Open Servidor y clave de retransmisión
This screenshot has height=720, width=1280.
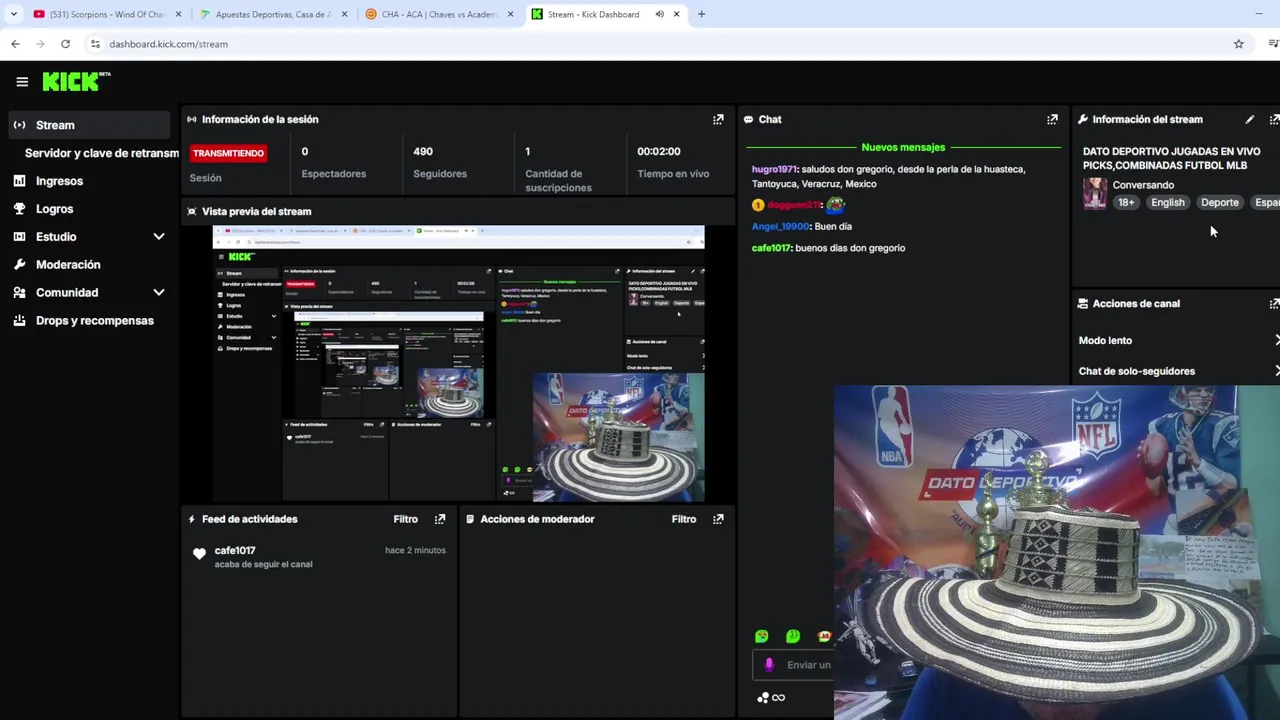(100, 153)
